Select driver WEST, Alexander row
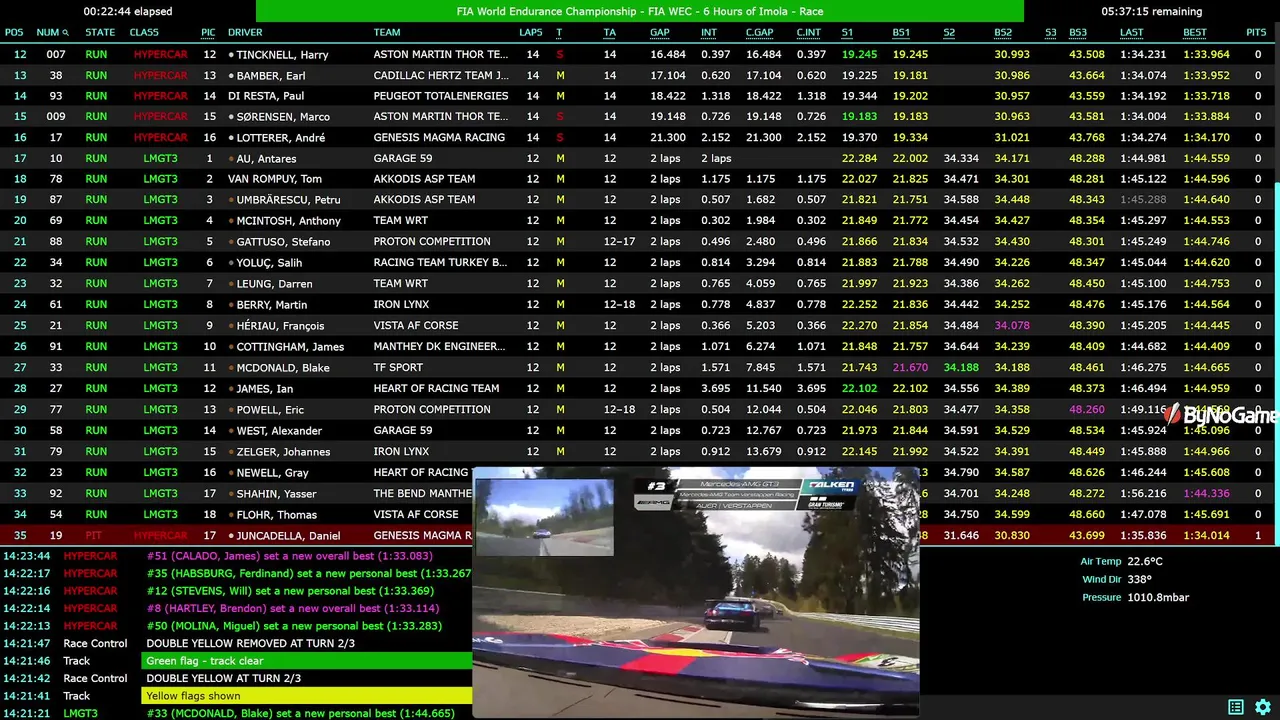 click(x=638, y=431)
